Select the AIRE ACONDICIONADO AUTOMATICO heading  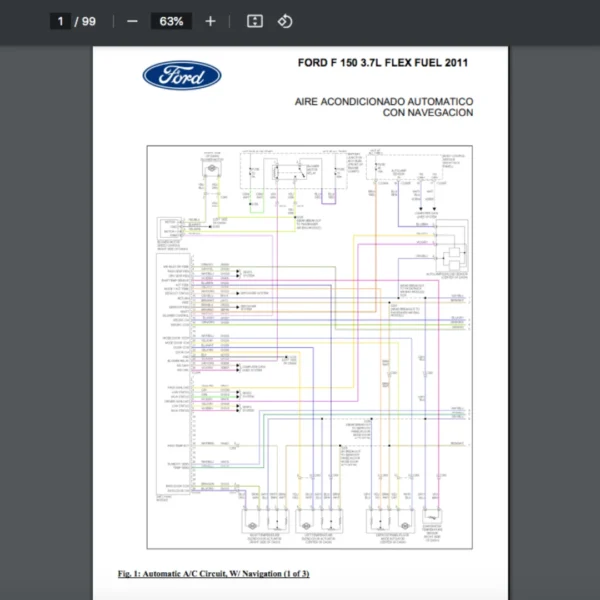pyautogui.click(x=384, y=102)
